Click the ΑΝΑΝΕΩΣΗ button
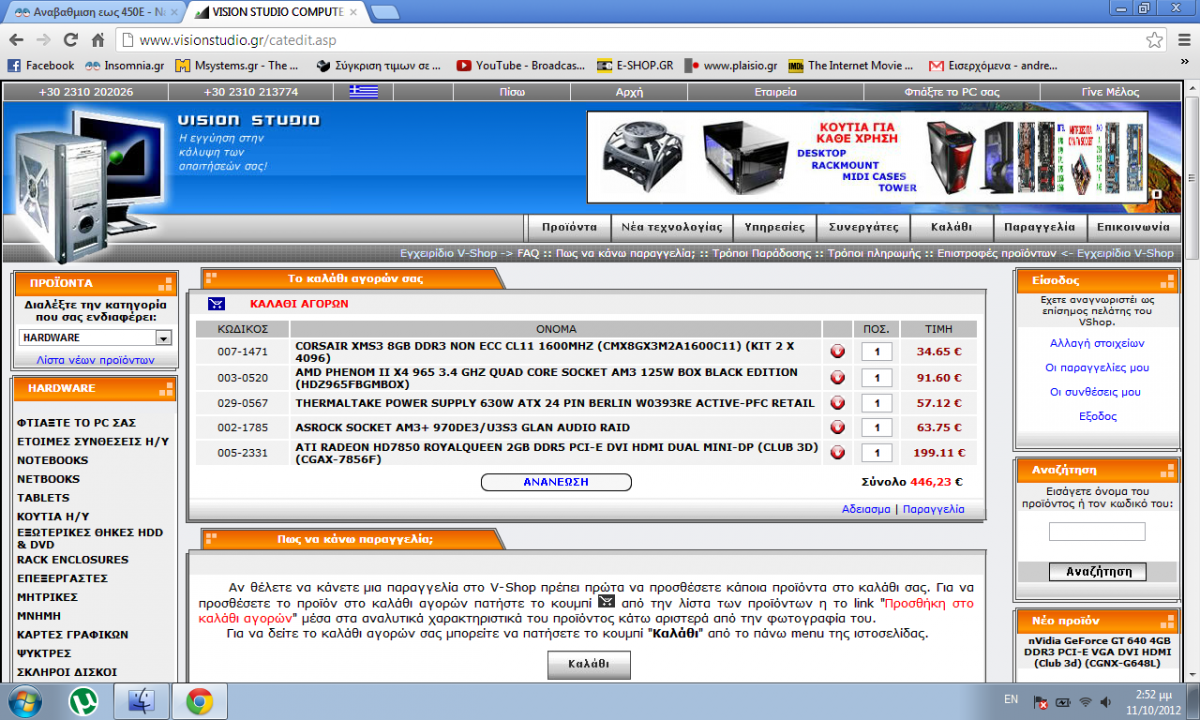The width and height of the screenshot is (1200, 720). coord(556,482)
